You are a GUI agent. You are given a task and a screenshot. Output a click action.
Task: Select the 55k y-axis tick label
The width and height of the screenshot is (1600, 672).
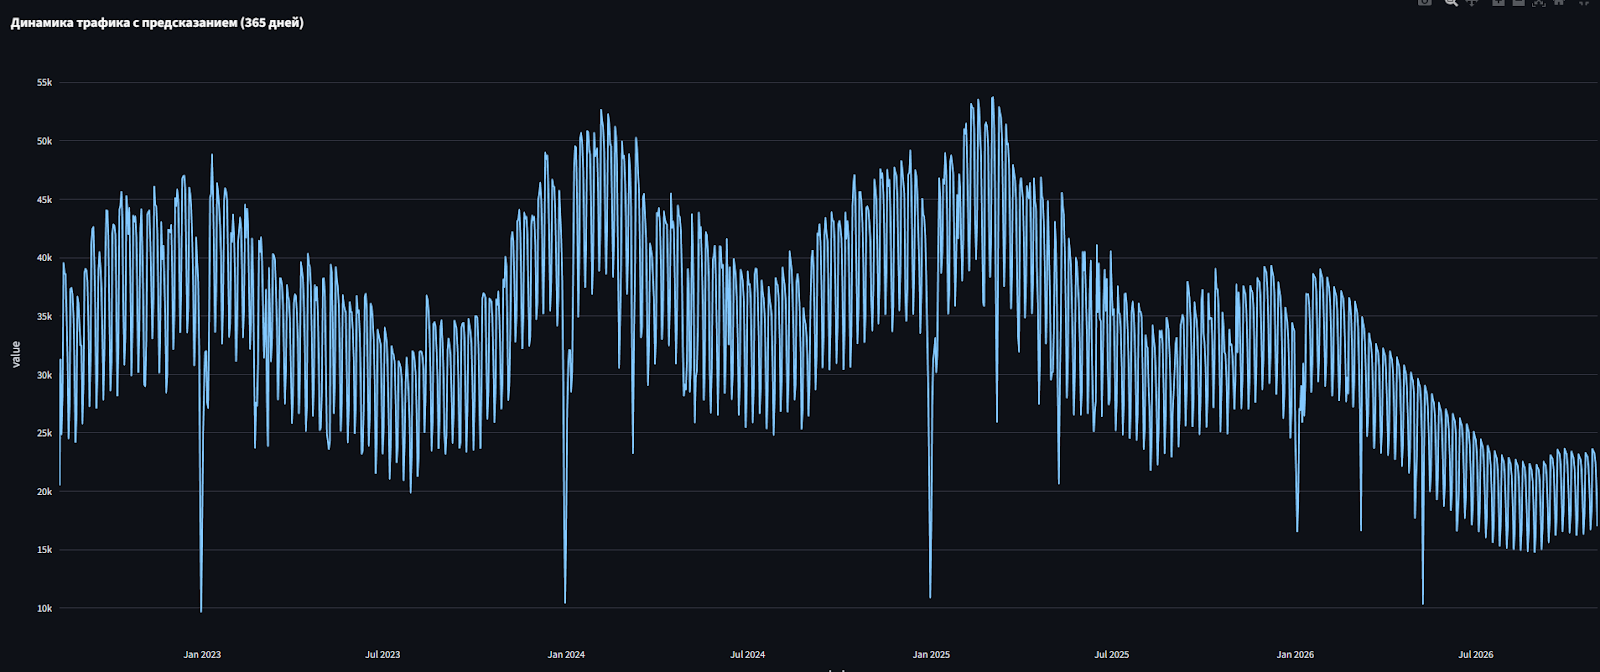tap(44, 83)
